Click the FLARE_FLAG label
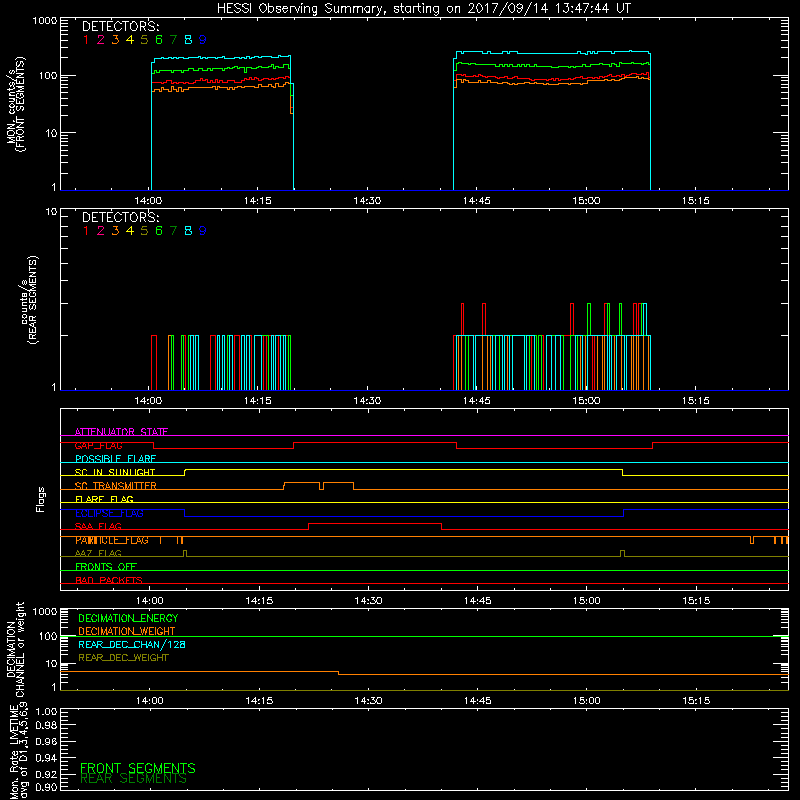Image resolution: width=800 pixels, height=800 pixels. coord(104,499)
